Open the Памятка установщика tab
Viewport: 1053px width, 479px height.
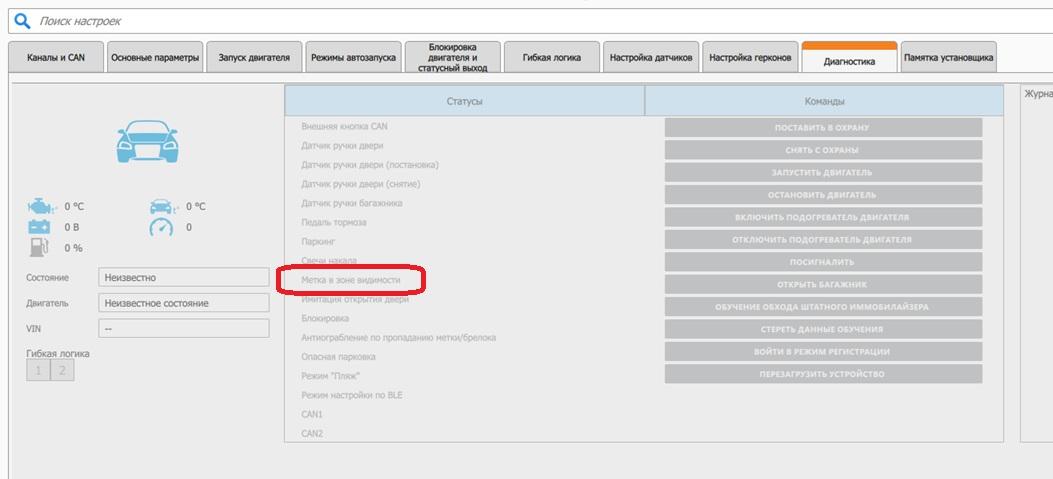pyautogui.click(x=948, y=58)
